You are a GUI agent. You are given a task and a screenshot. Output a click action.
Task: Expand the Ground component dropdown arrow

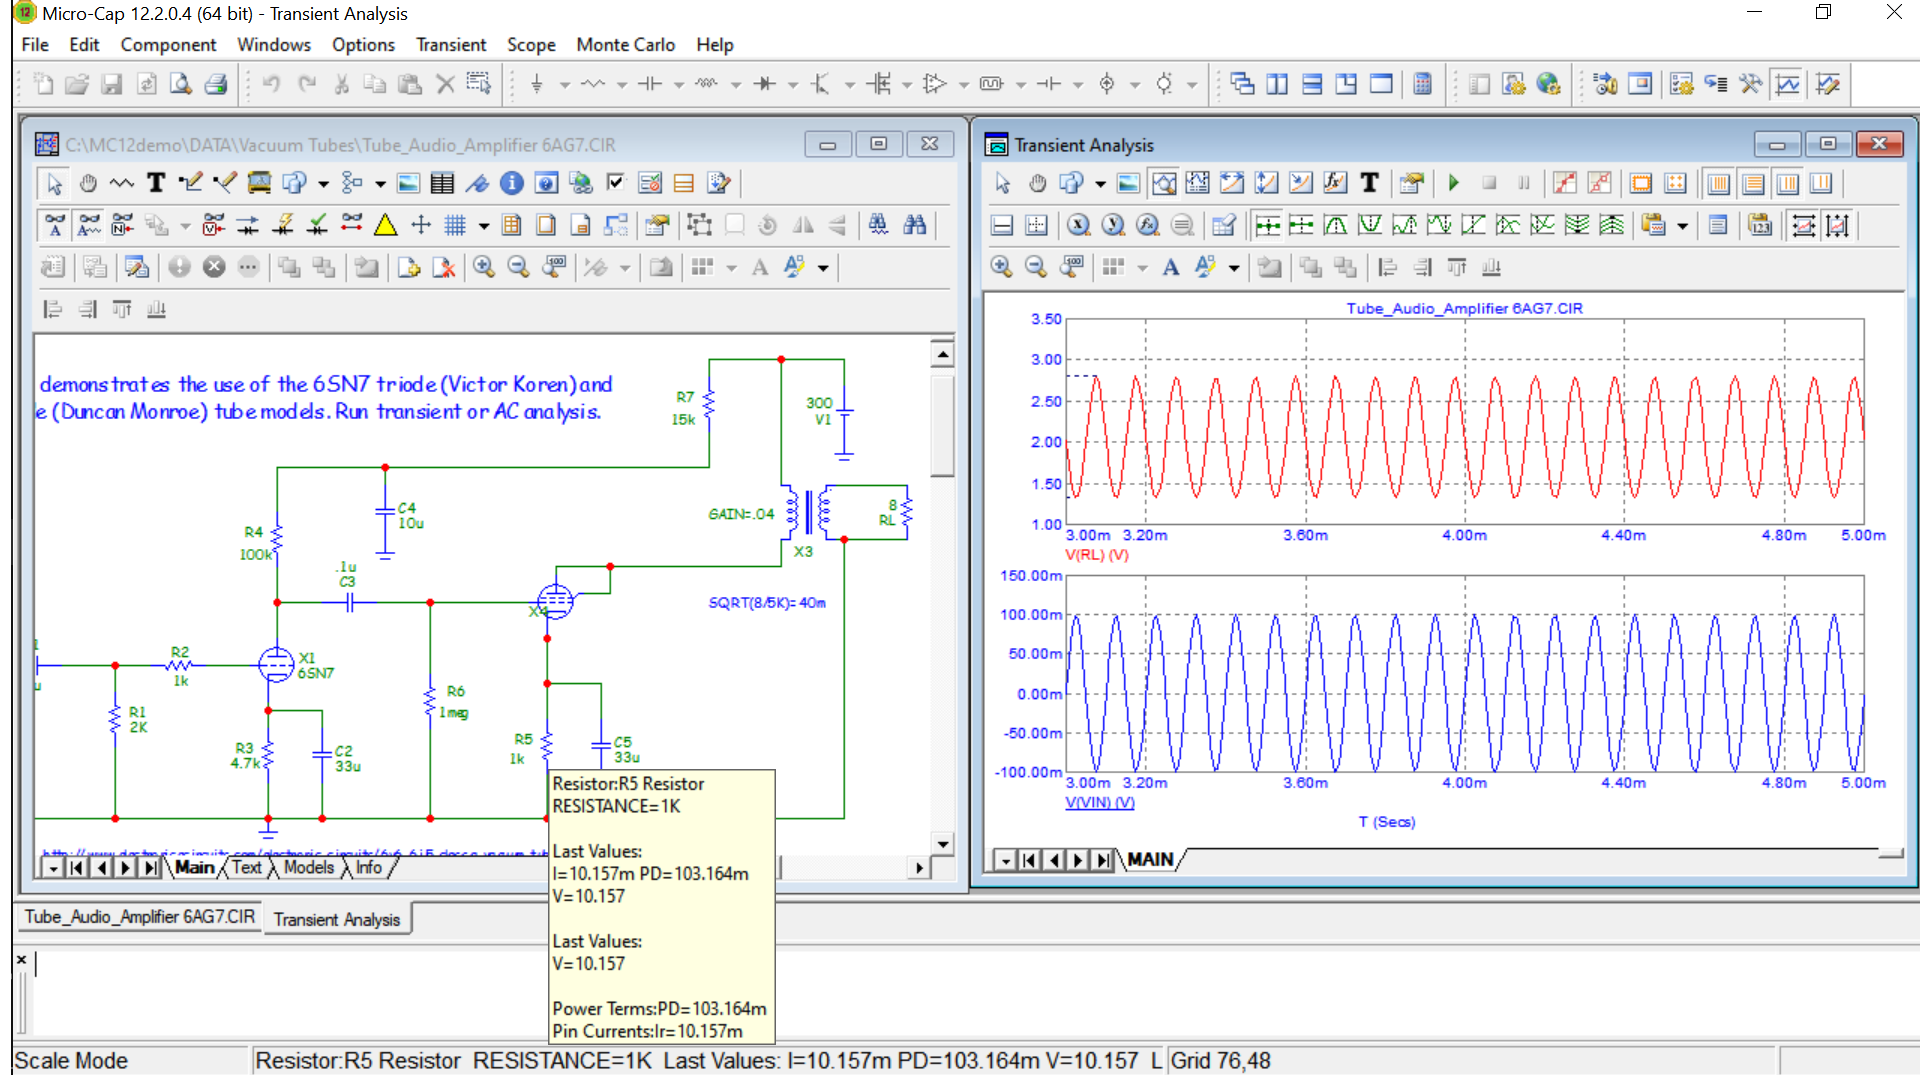point(565,84)
